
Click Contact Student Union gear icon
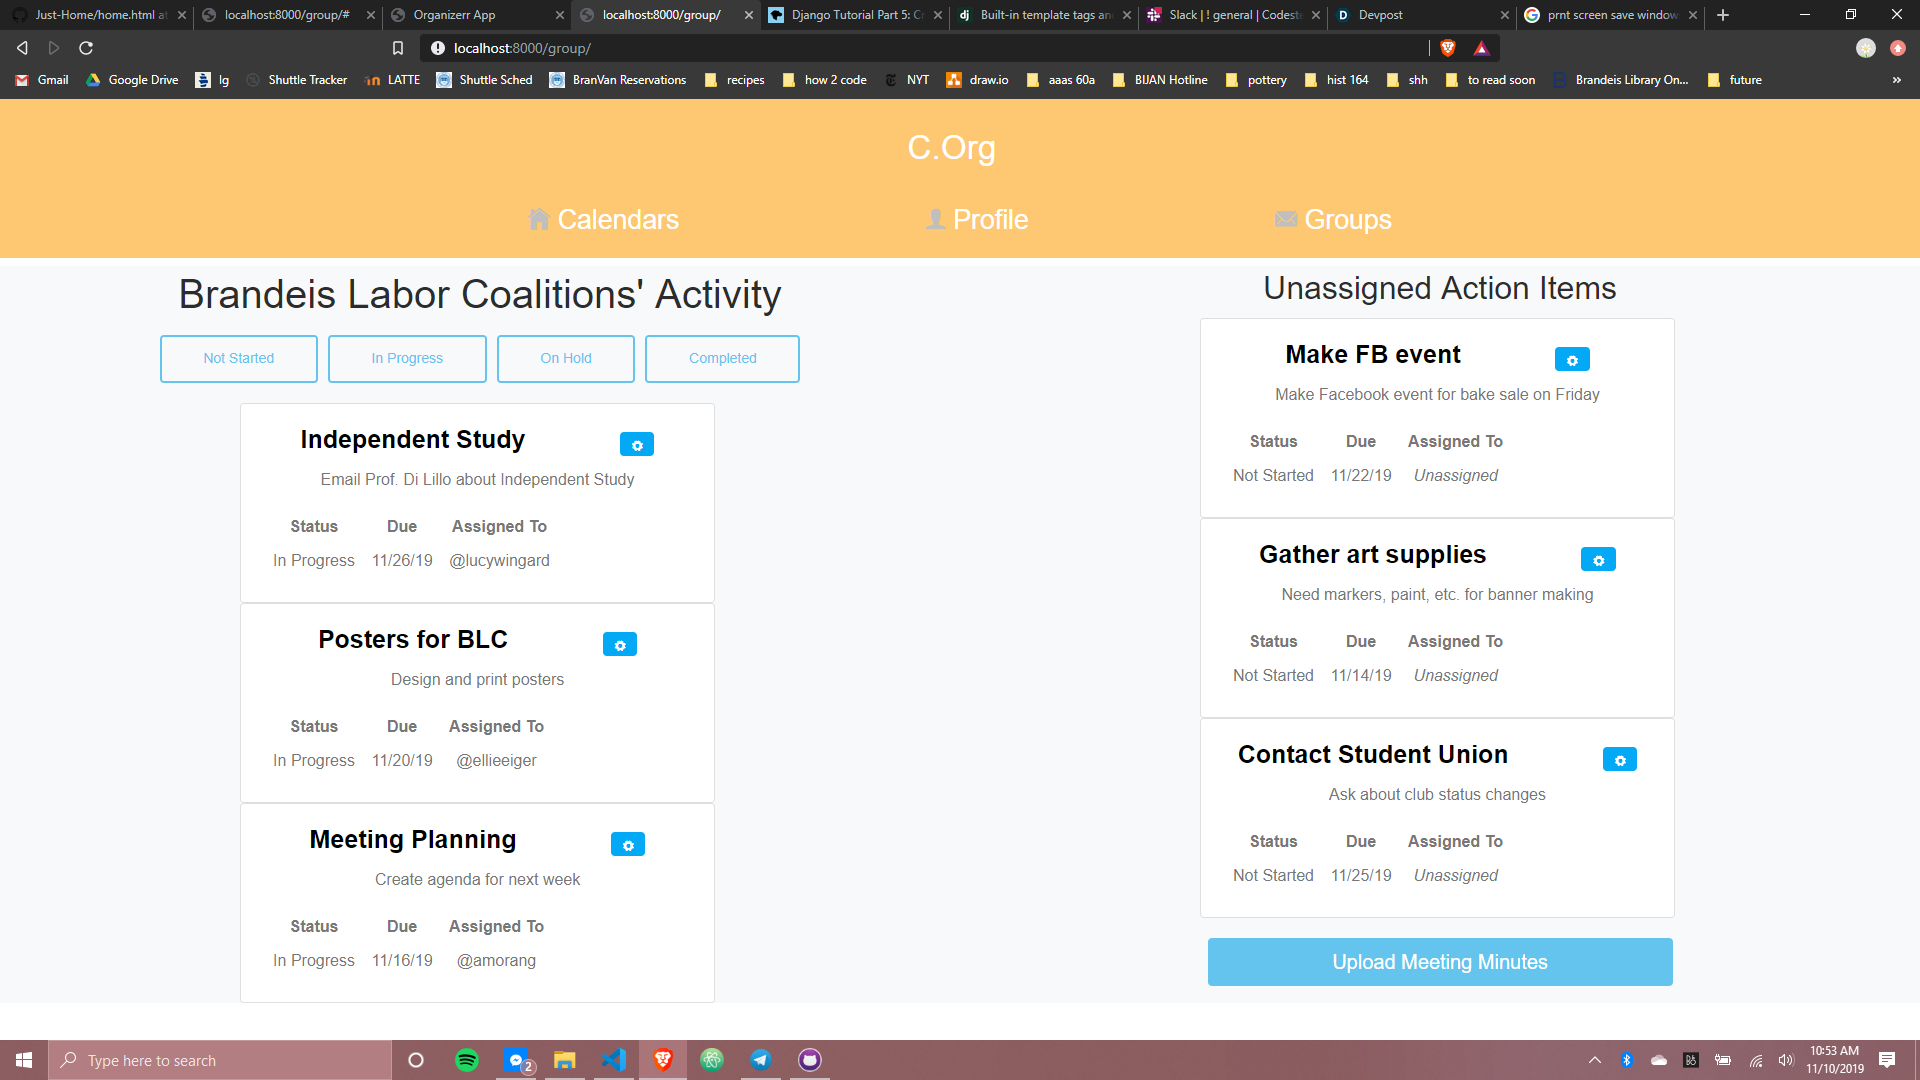click(x=1619, y=760)
